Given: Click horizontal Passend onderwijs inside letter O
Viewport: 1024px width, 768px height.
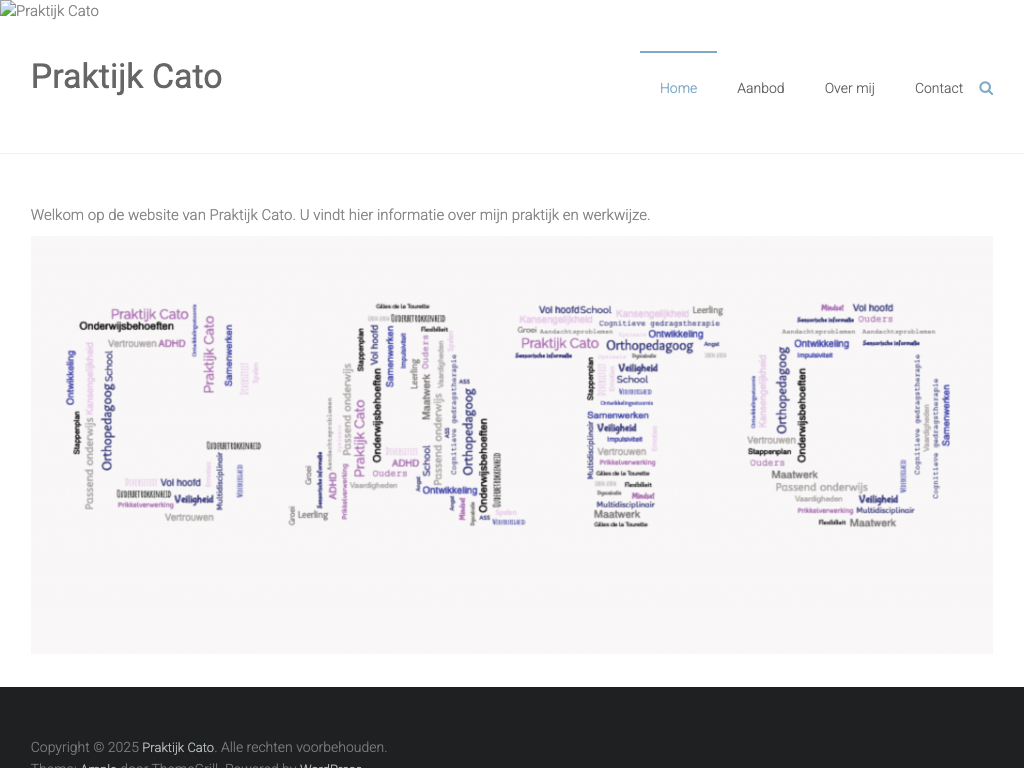Looking at the screenshot, I should click(821, 487).
